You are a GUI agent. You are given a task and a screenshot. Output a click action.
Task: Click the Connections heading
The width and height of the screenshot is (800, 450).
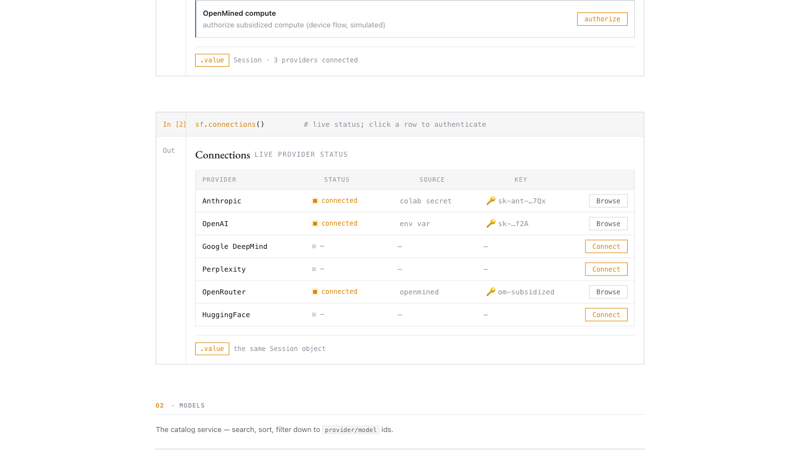click(x=222, y=155)
